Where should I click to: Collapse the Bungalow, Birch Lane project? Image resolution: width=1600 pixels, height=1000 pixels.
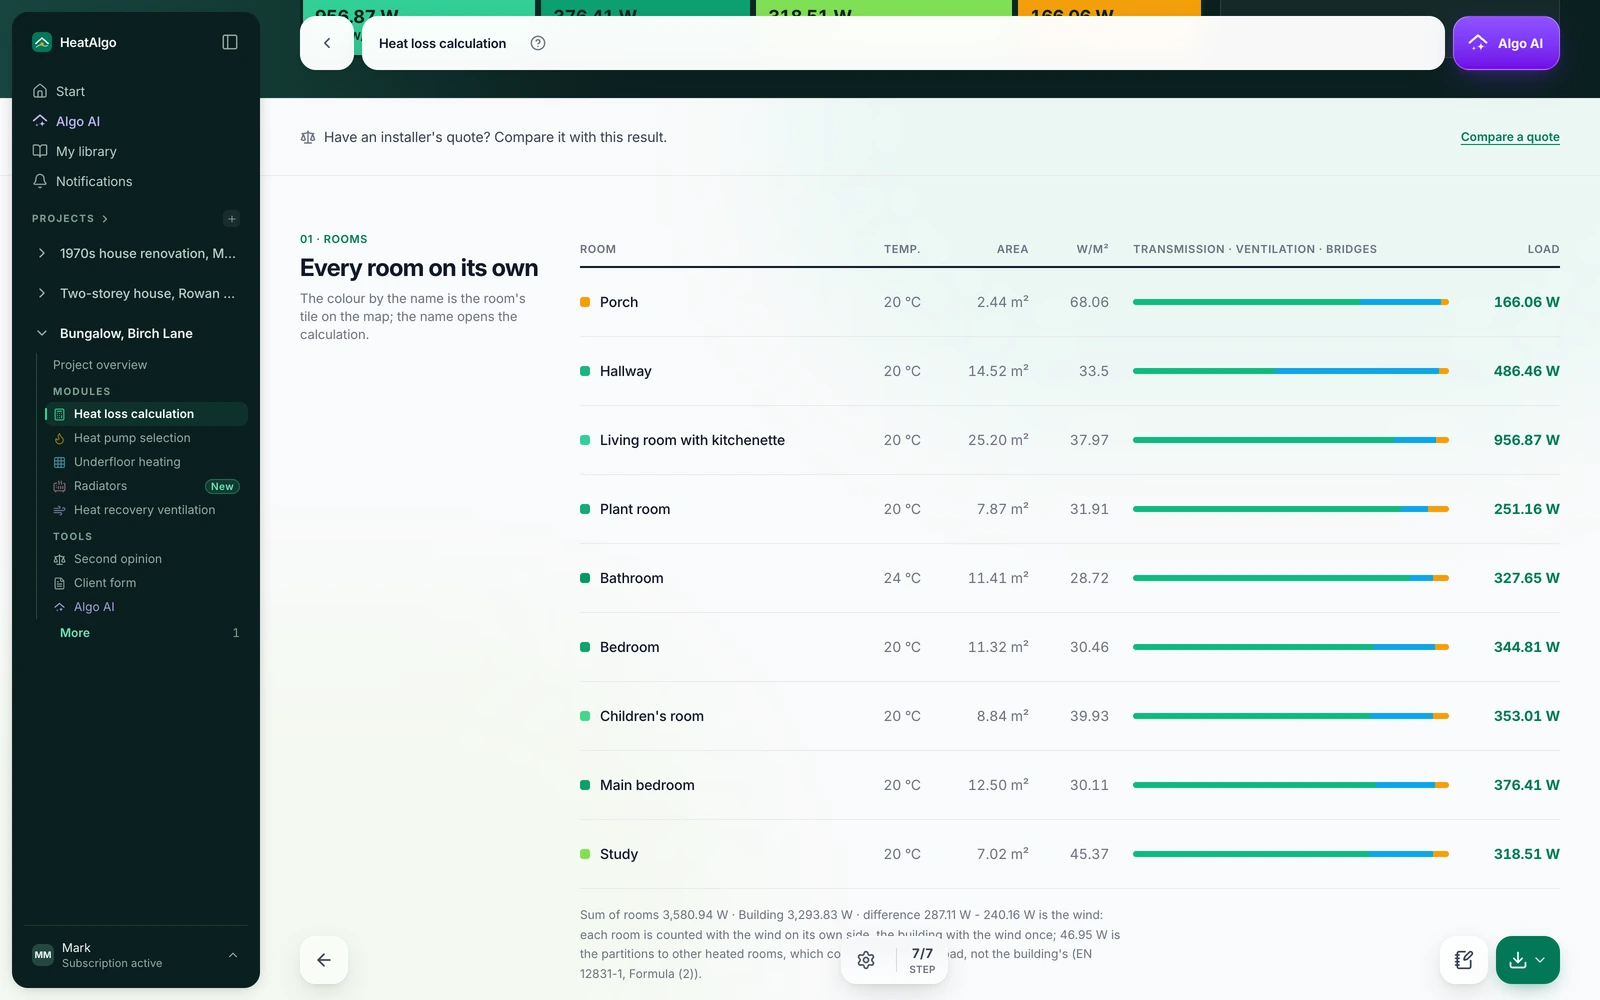pos(42,333)
